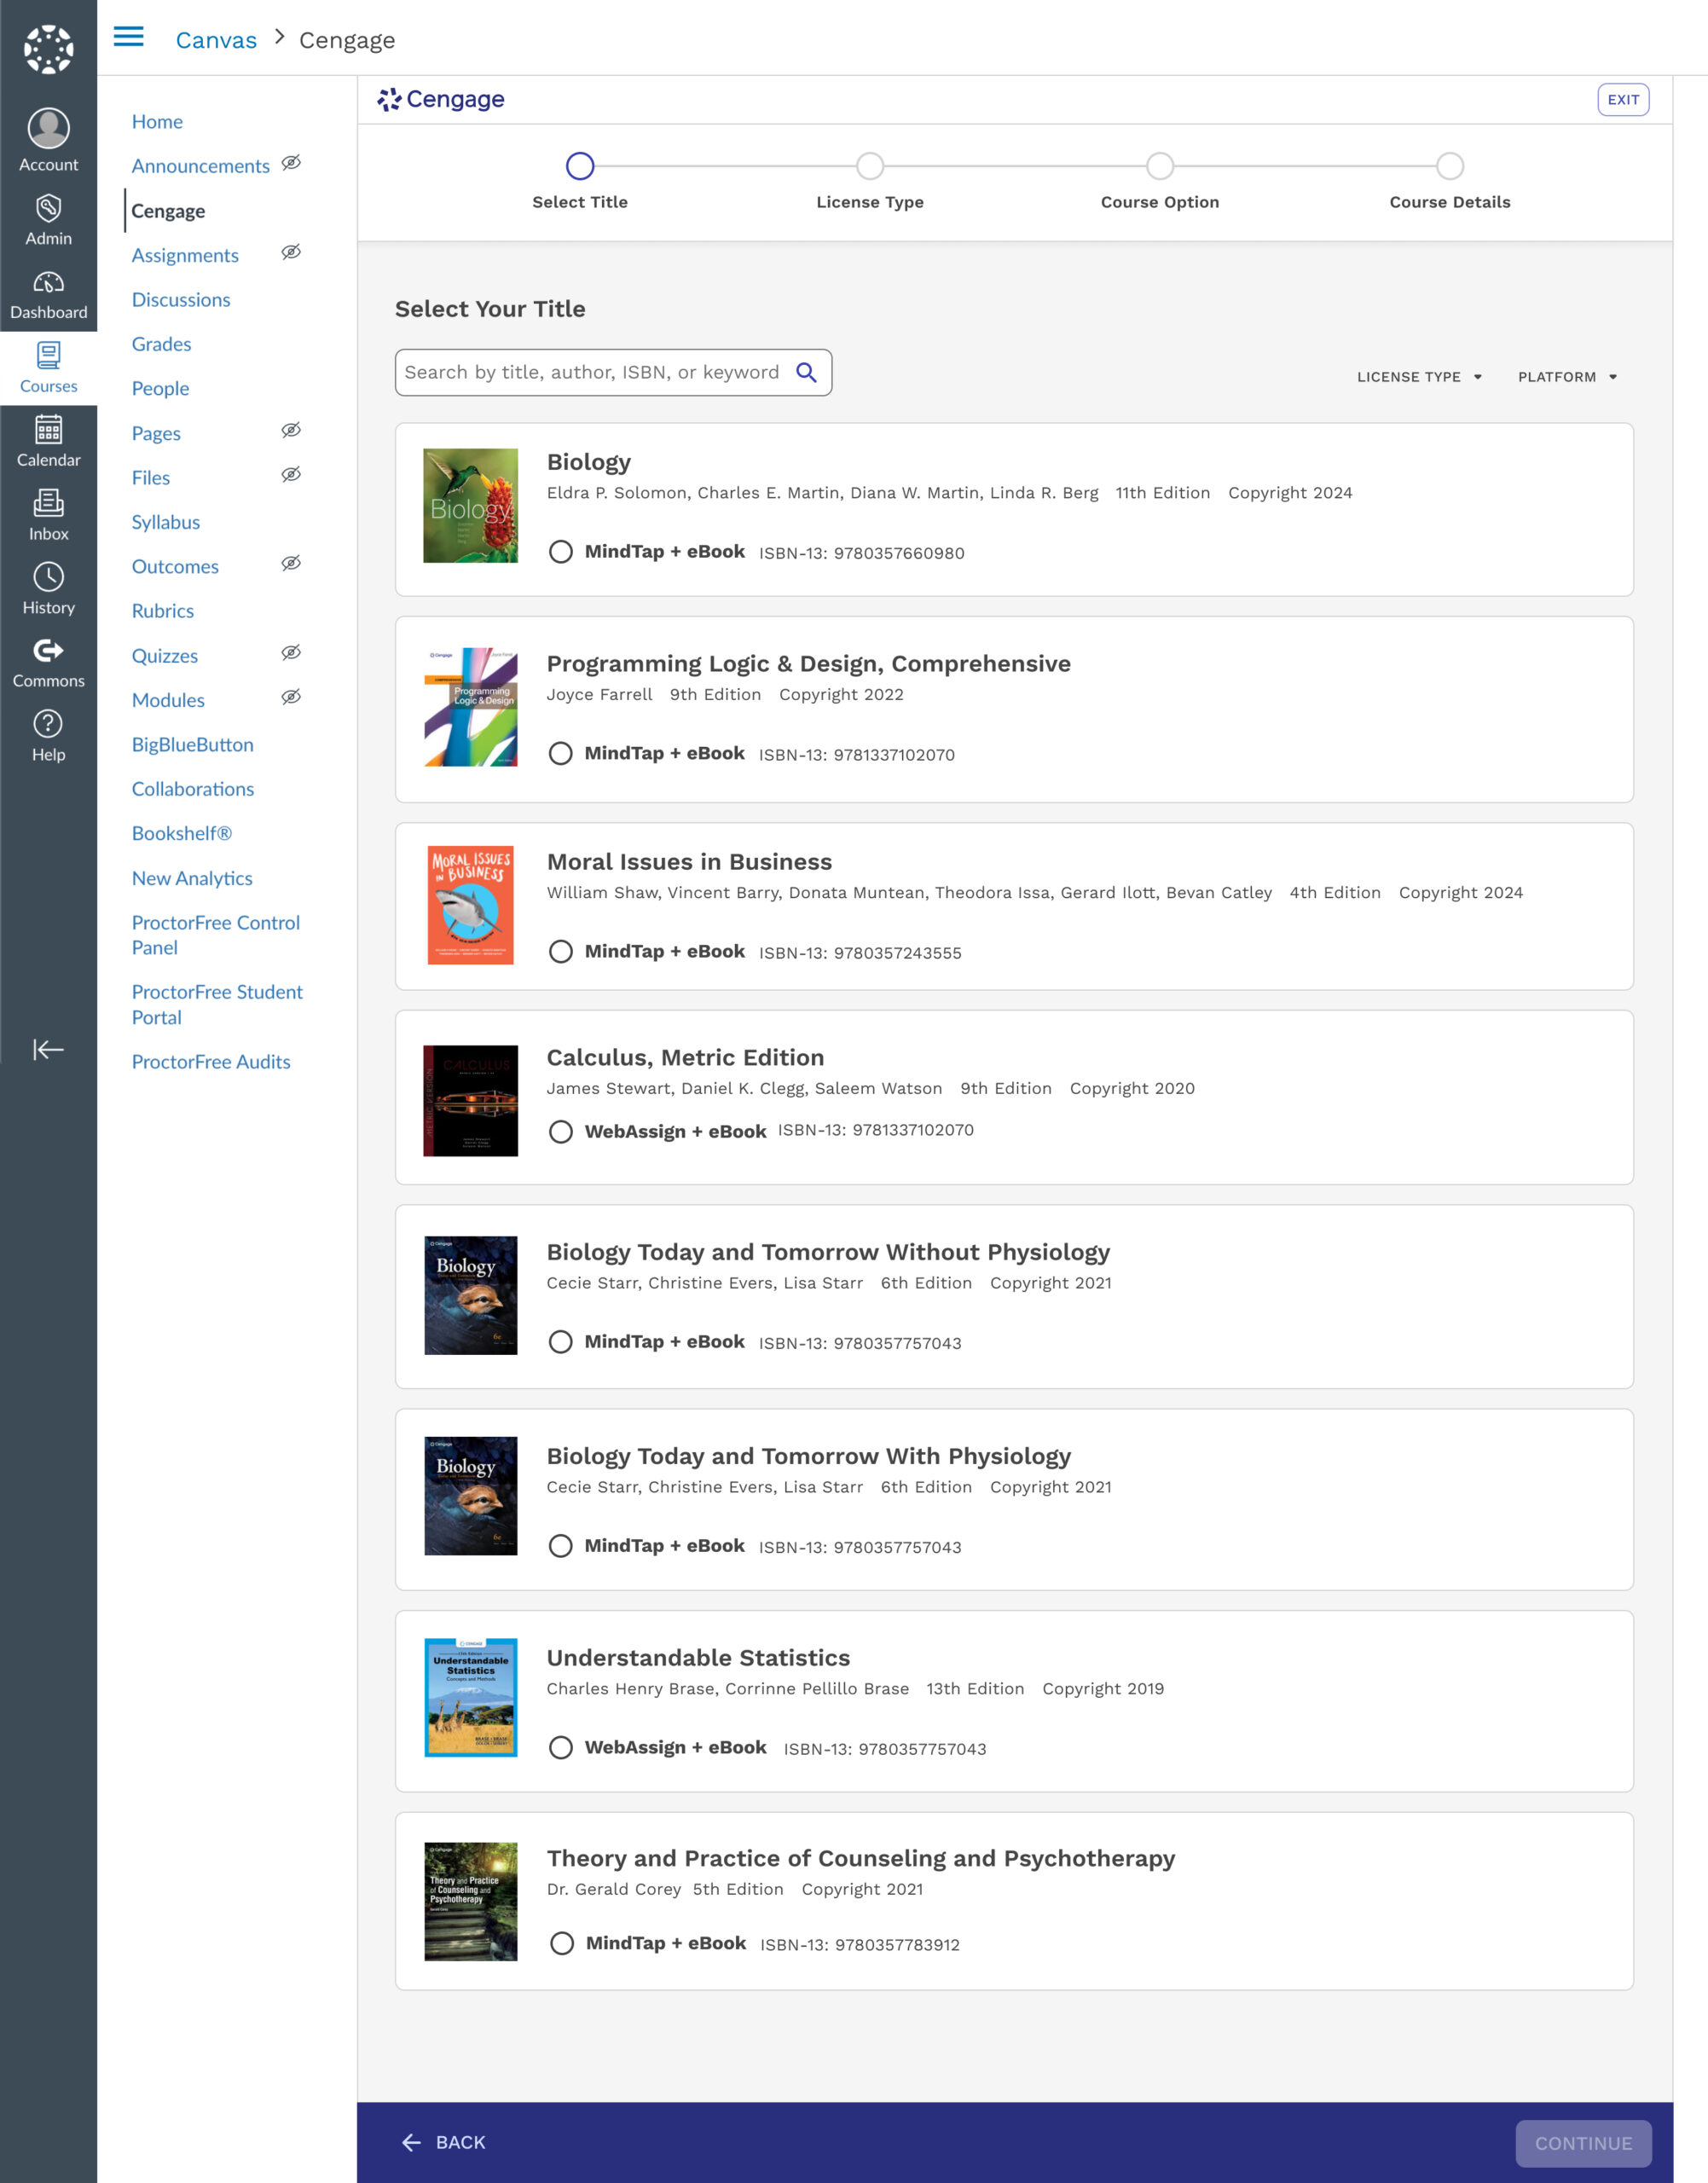1708x2183 pixels.
Task: Toggle Outcomes hidden eye icon
Action: [x=291, y=563]
